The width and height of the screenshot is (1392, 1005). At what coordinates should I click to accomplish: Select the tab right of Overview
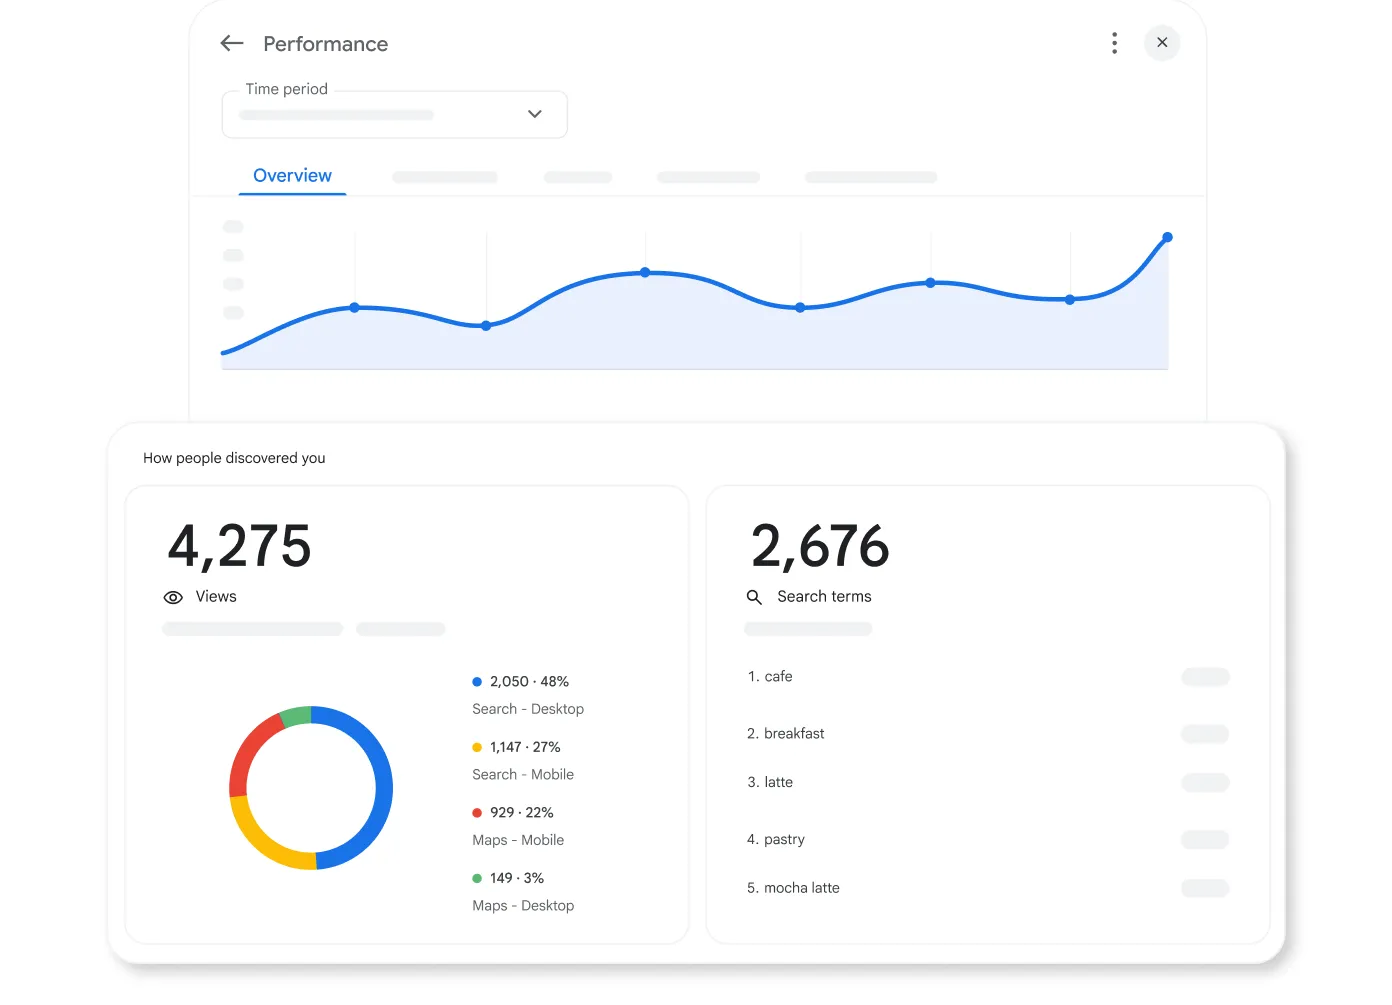[x=445, y=177]
